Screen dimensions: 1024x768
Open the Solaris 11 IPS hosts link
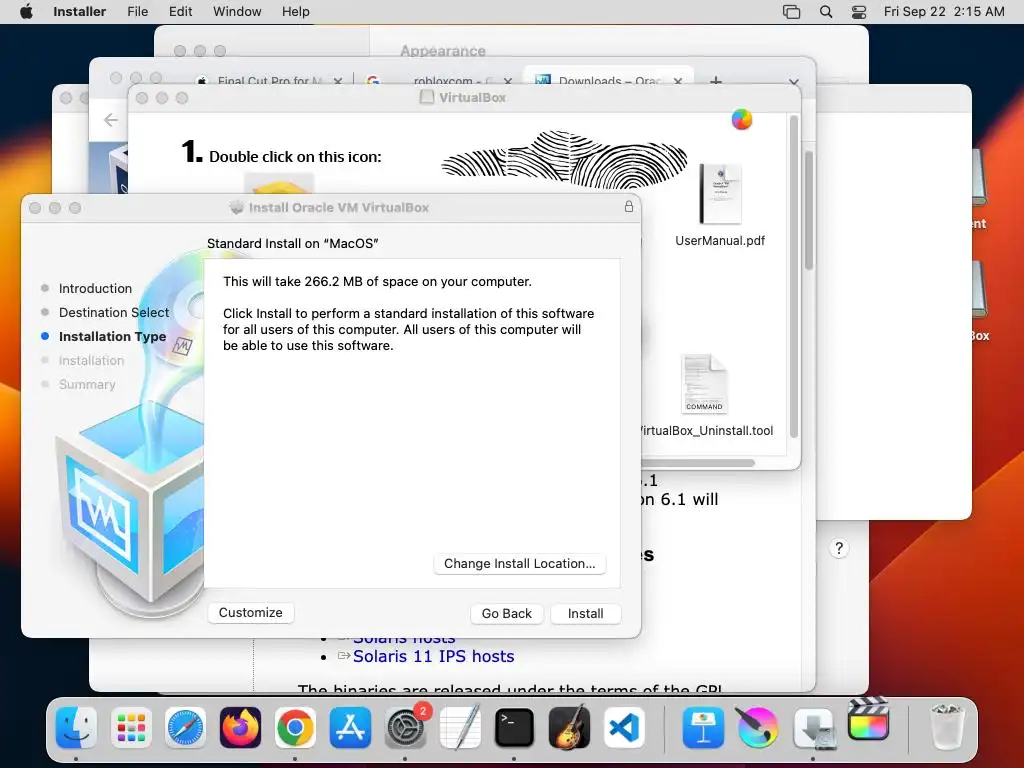click(x=434, y=656)
